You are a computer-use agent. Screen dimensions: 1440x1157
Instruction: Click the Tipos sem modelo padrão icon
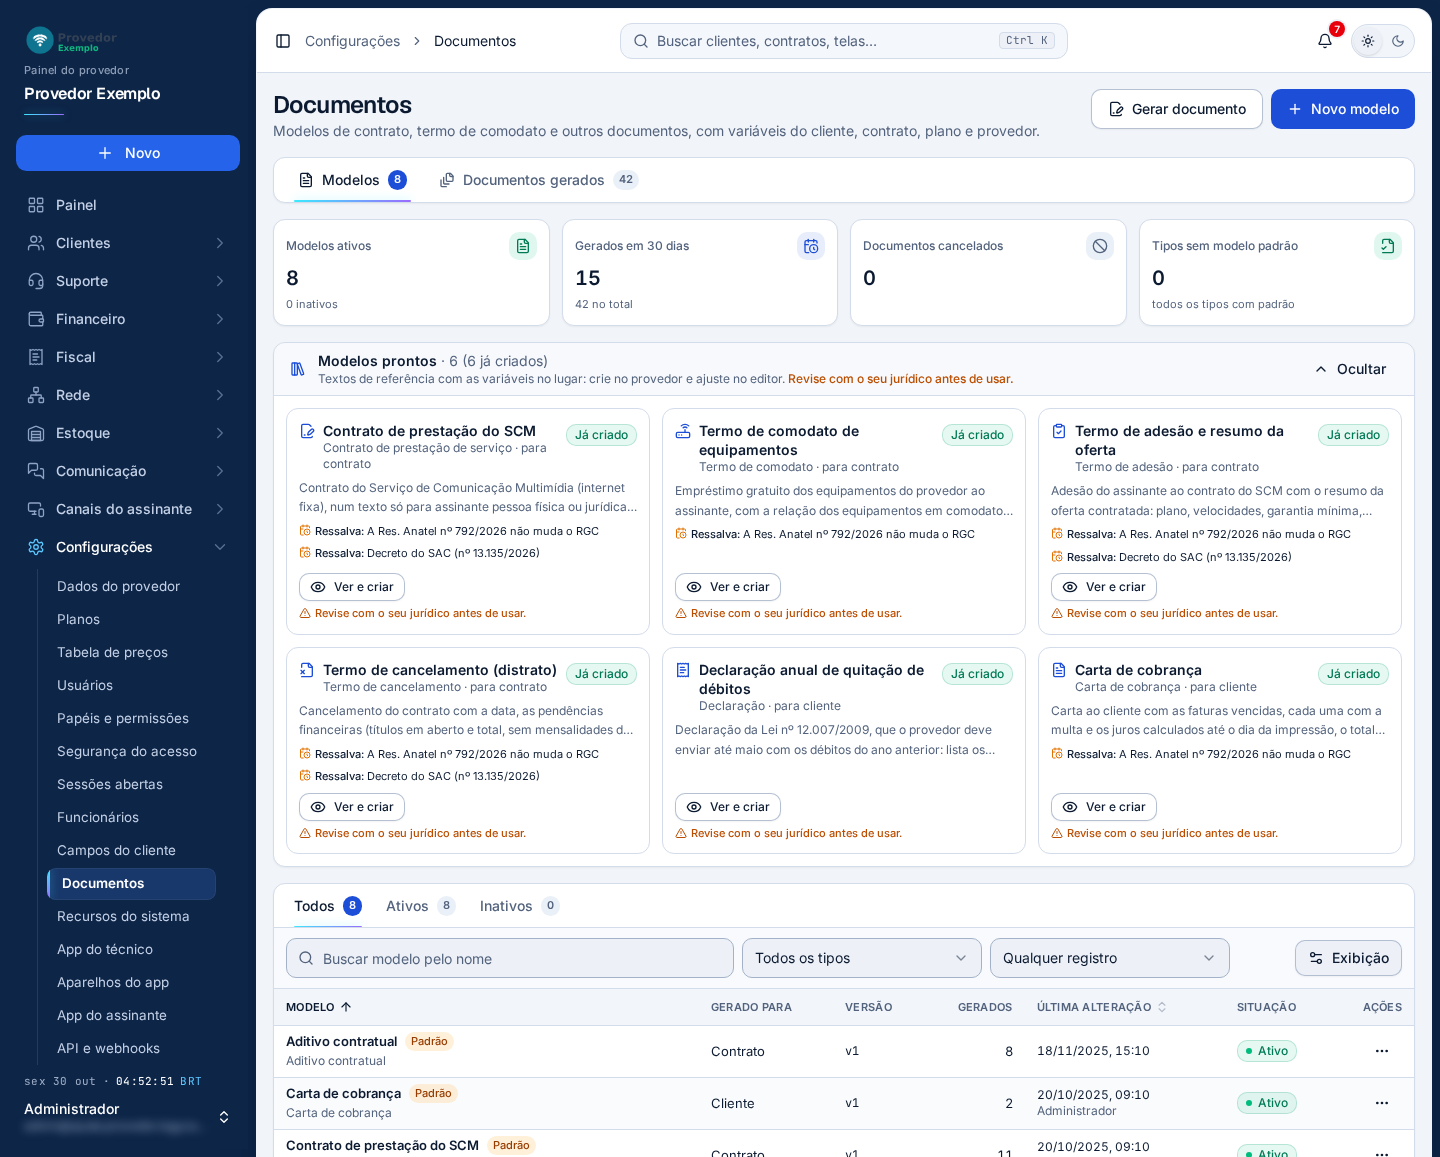[x=1388, y=246]
